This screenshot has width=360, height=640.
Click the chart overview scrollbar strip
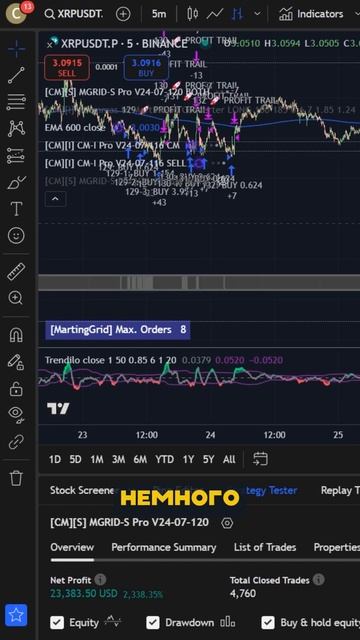[x=199, y=282]
